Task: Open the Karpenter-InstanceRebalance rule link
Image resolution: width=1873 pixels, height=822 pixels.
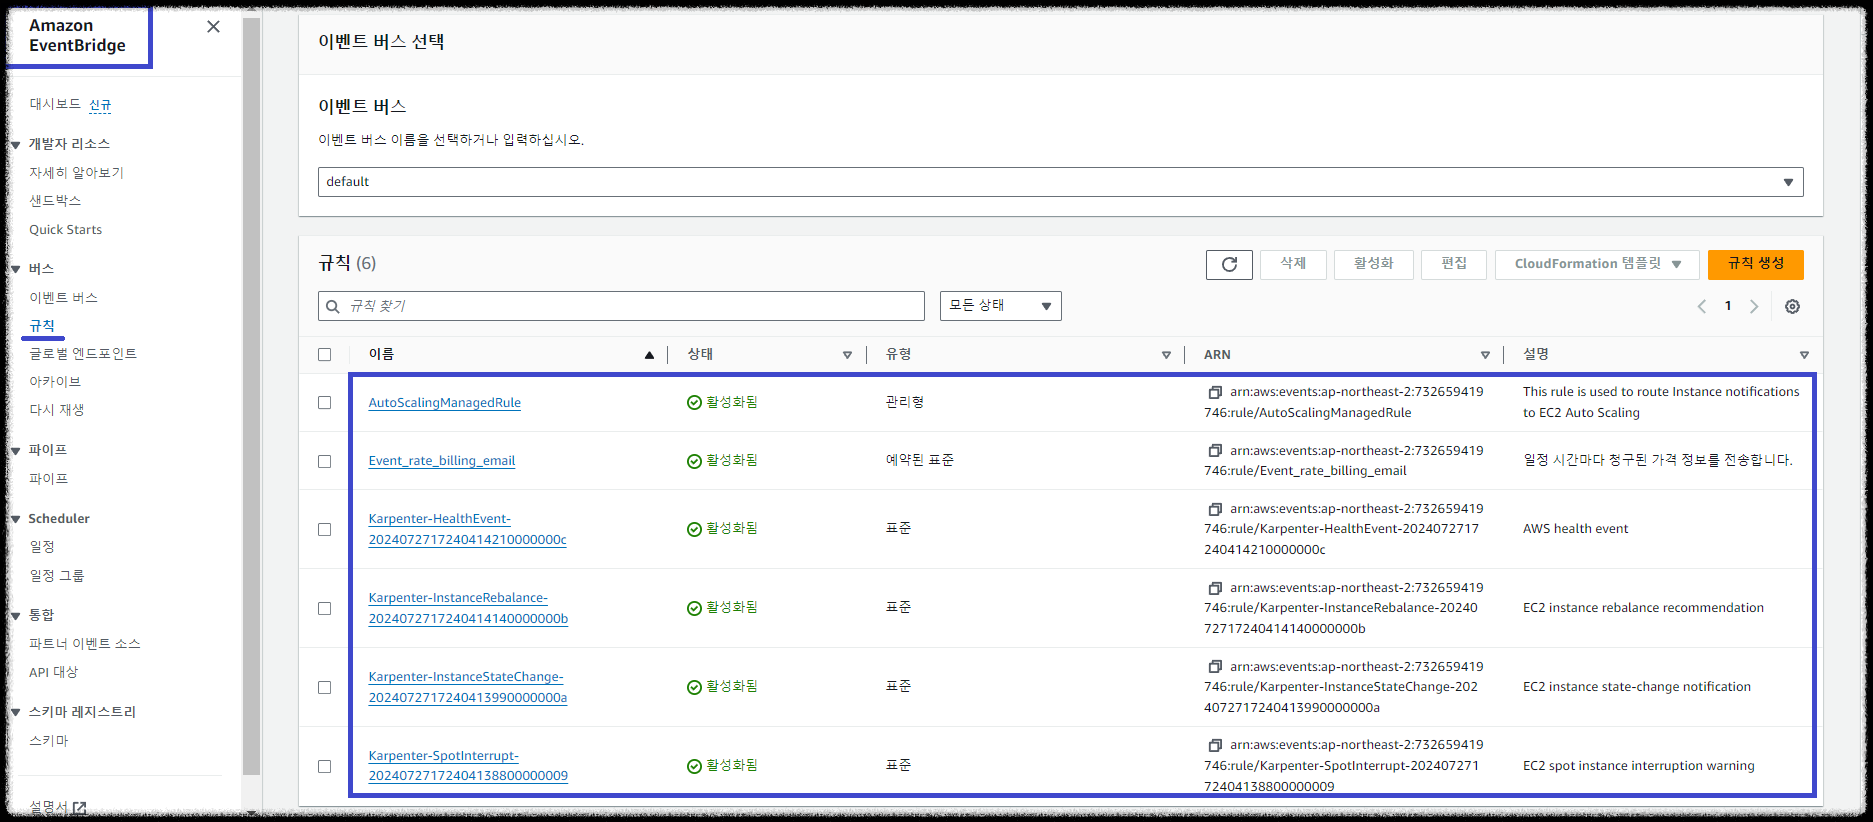Action: pos(468,609)
